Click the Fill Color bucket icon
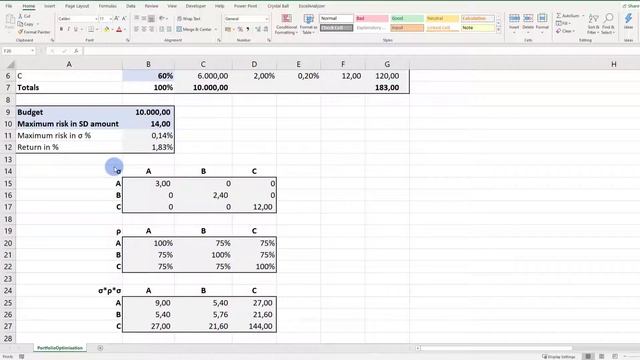 [107, 29]
